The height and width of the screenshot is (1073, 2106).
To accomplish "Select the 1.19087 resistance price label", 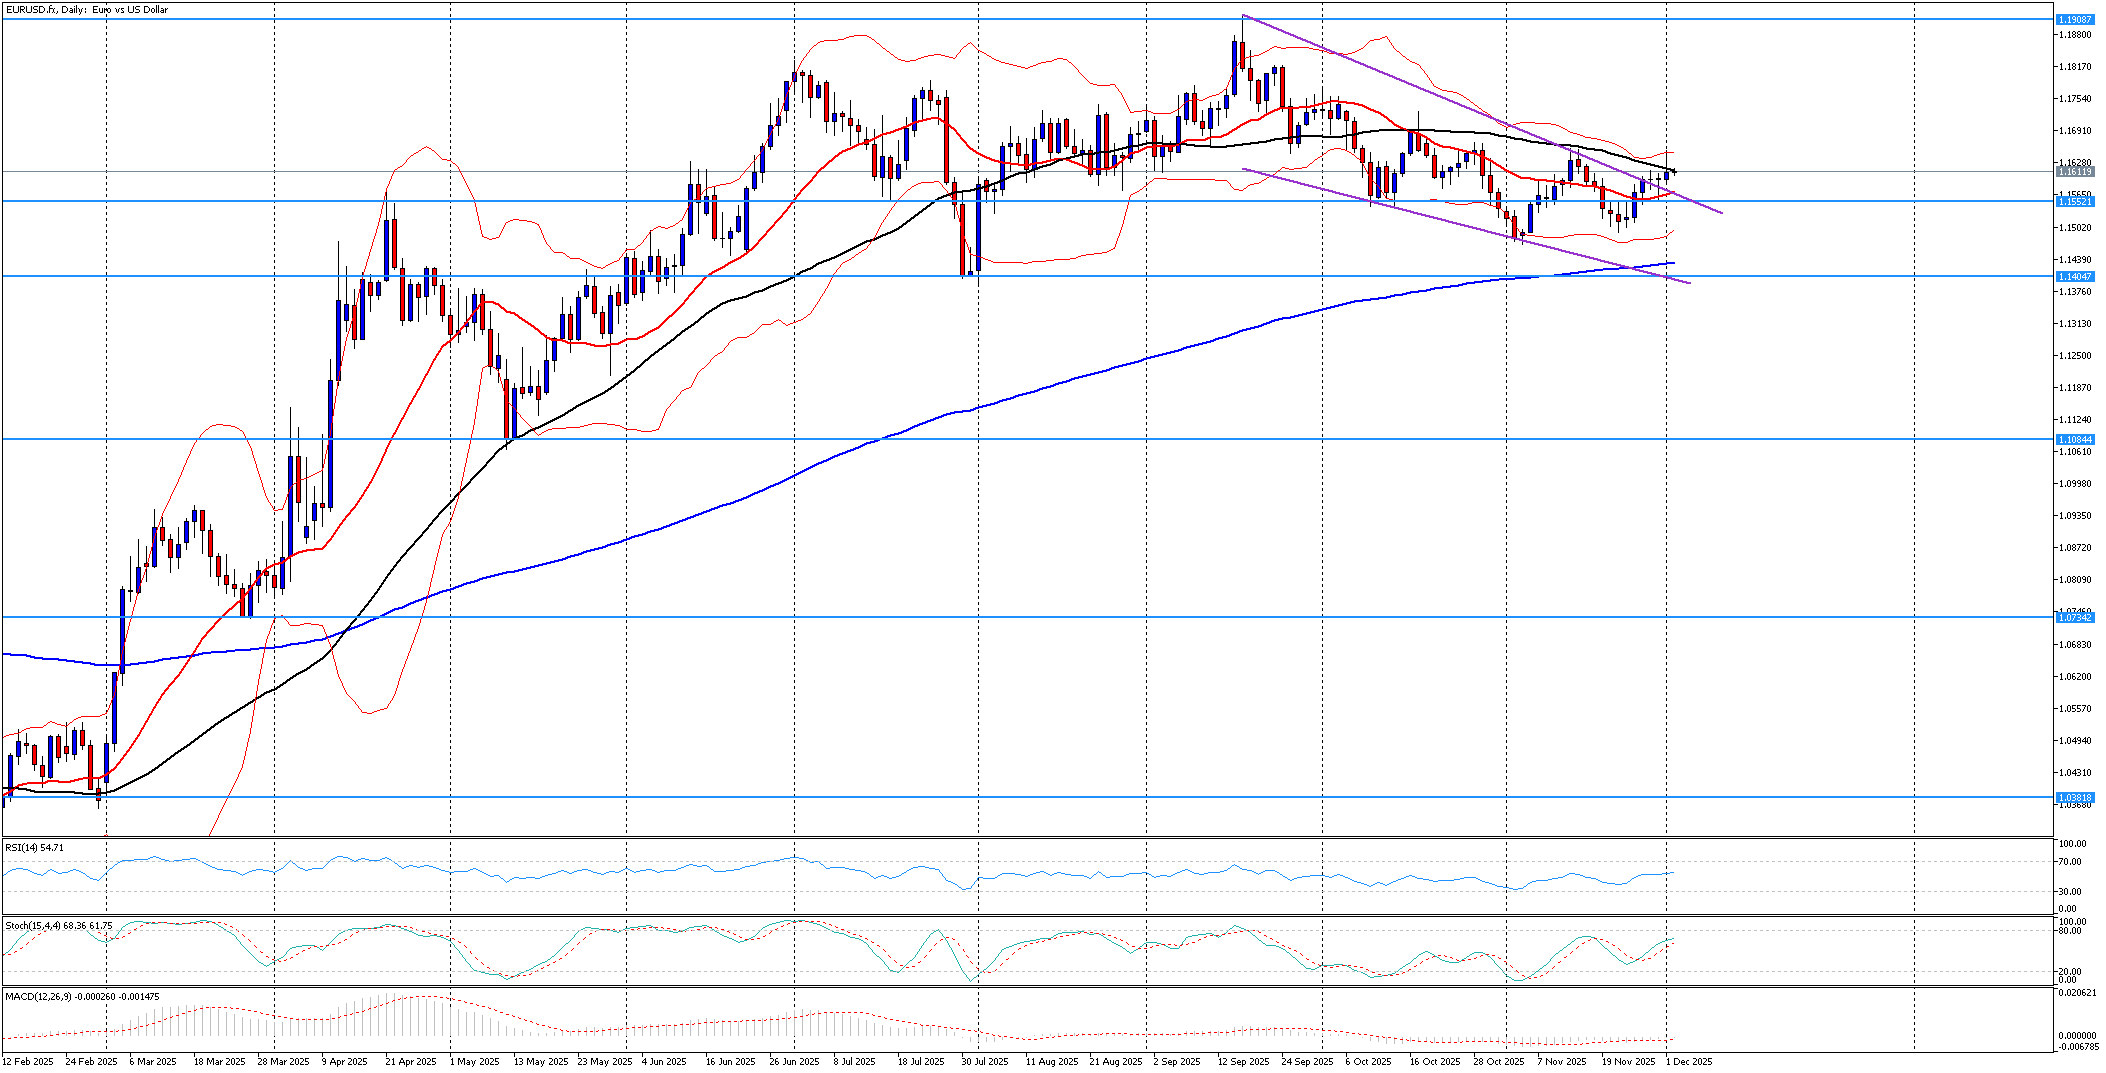I will (2073, 20).
